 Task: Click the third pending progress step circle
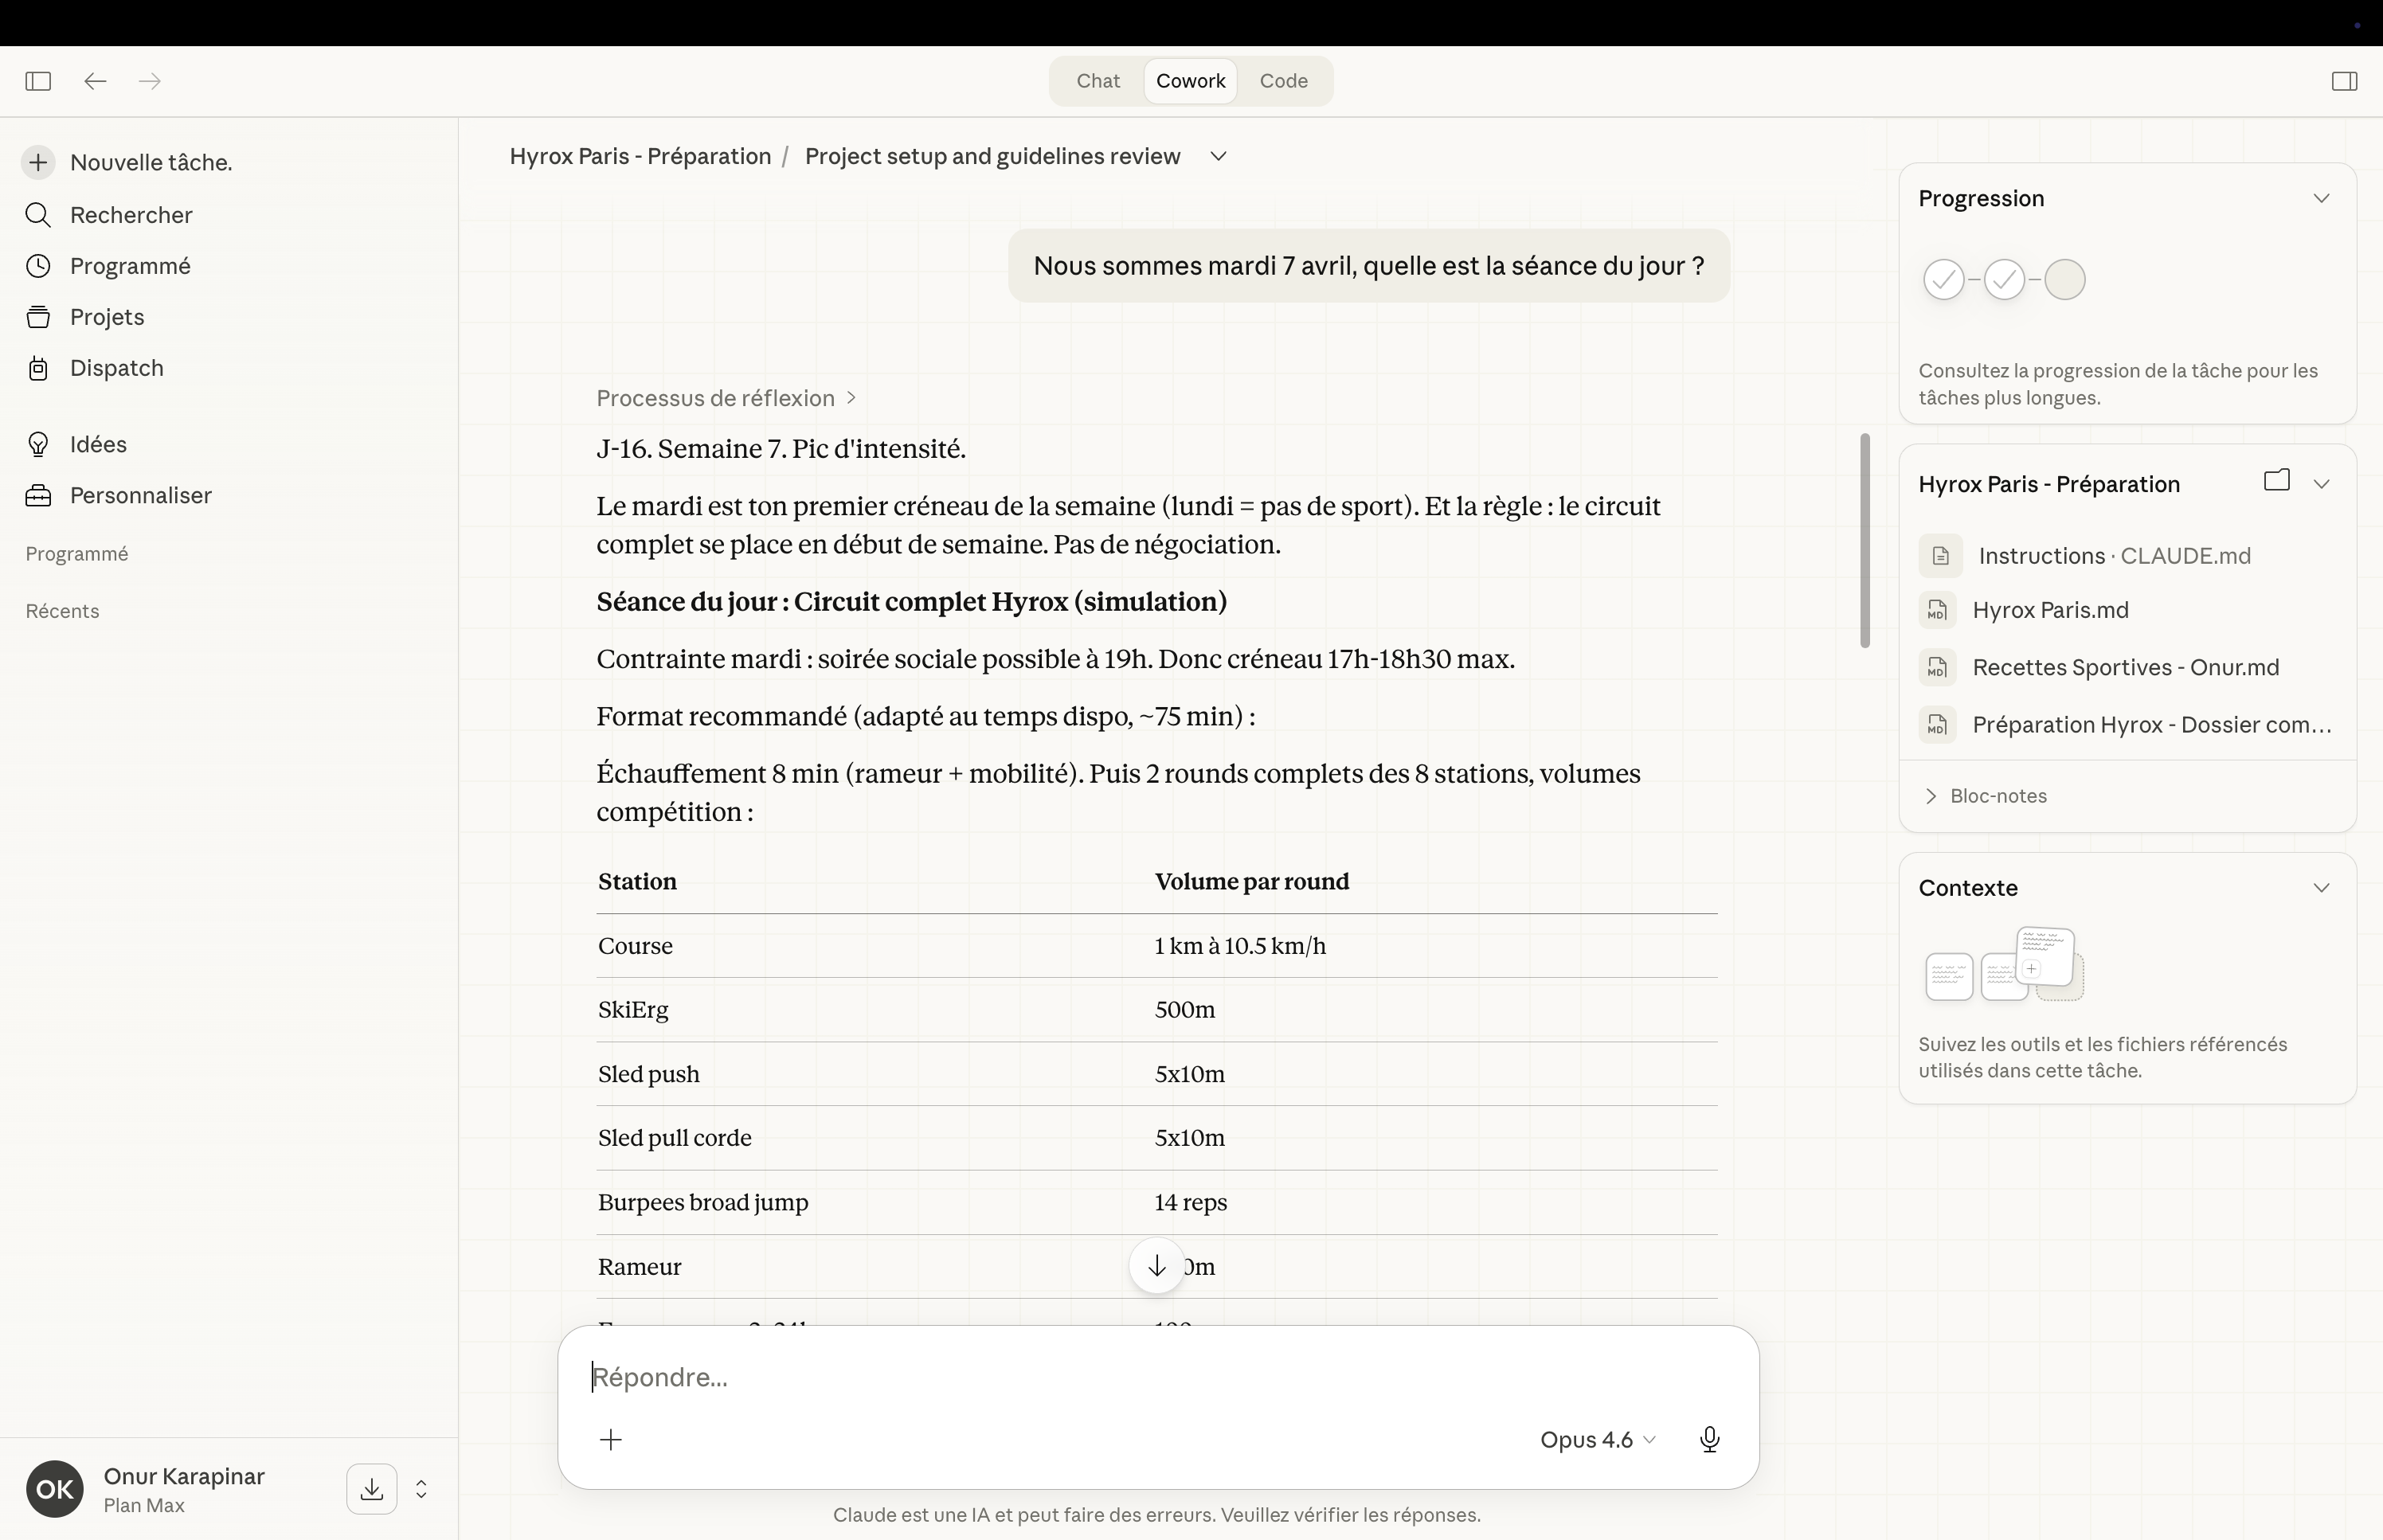coord(2065,280)
